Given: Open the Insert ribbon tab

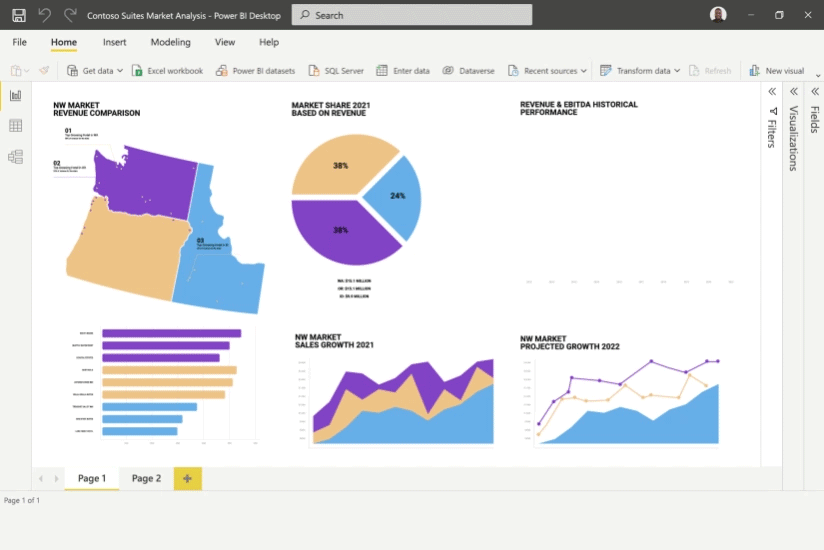Looking at the screenshot, I should (x=114, y=42).
